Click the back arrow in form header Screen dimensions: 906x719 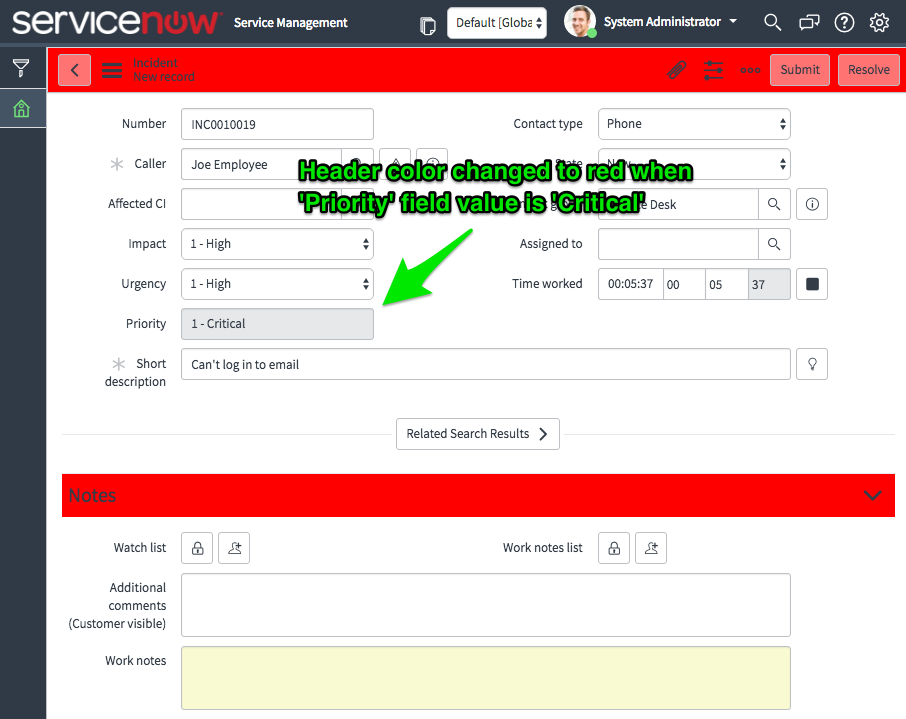(x=75, y=70)
